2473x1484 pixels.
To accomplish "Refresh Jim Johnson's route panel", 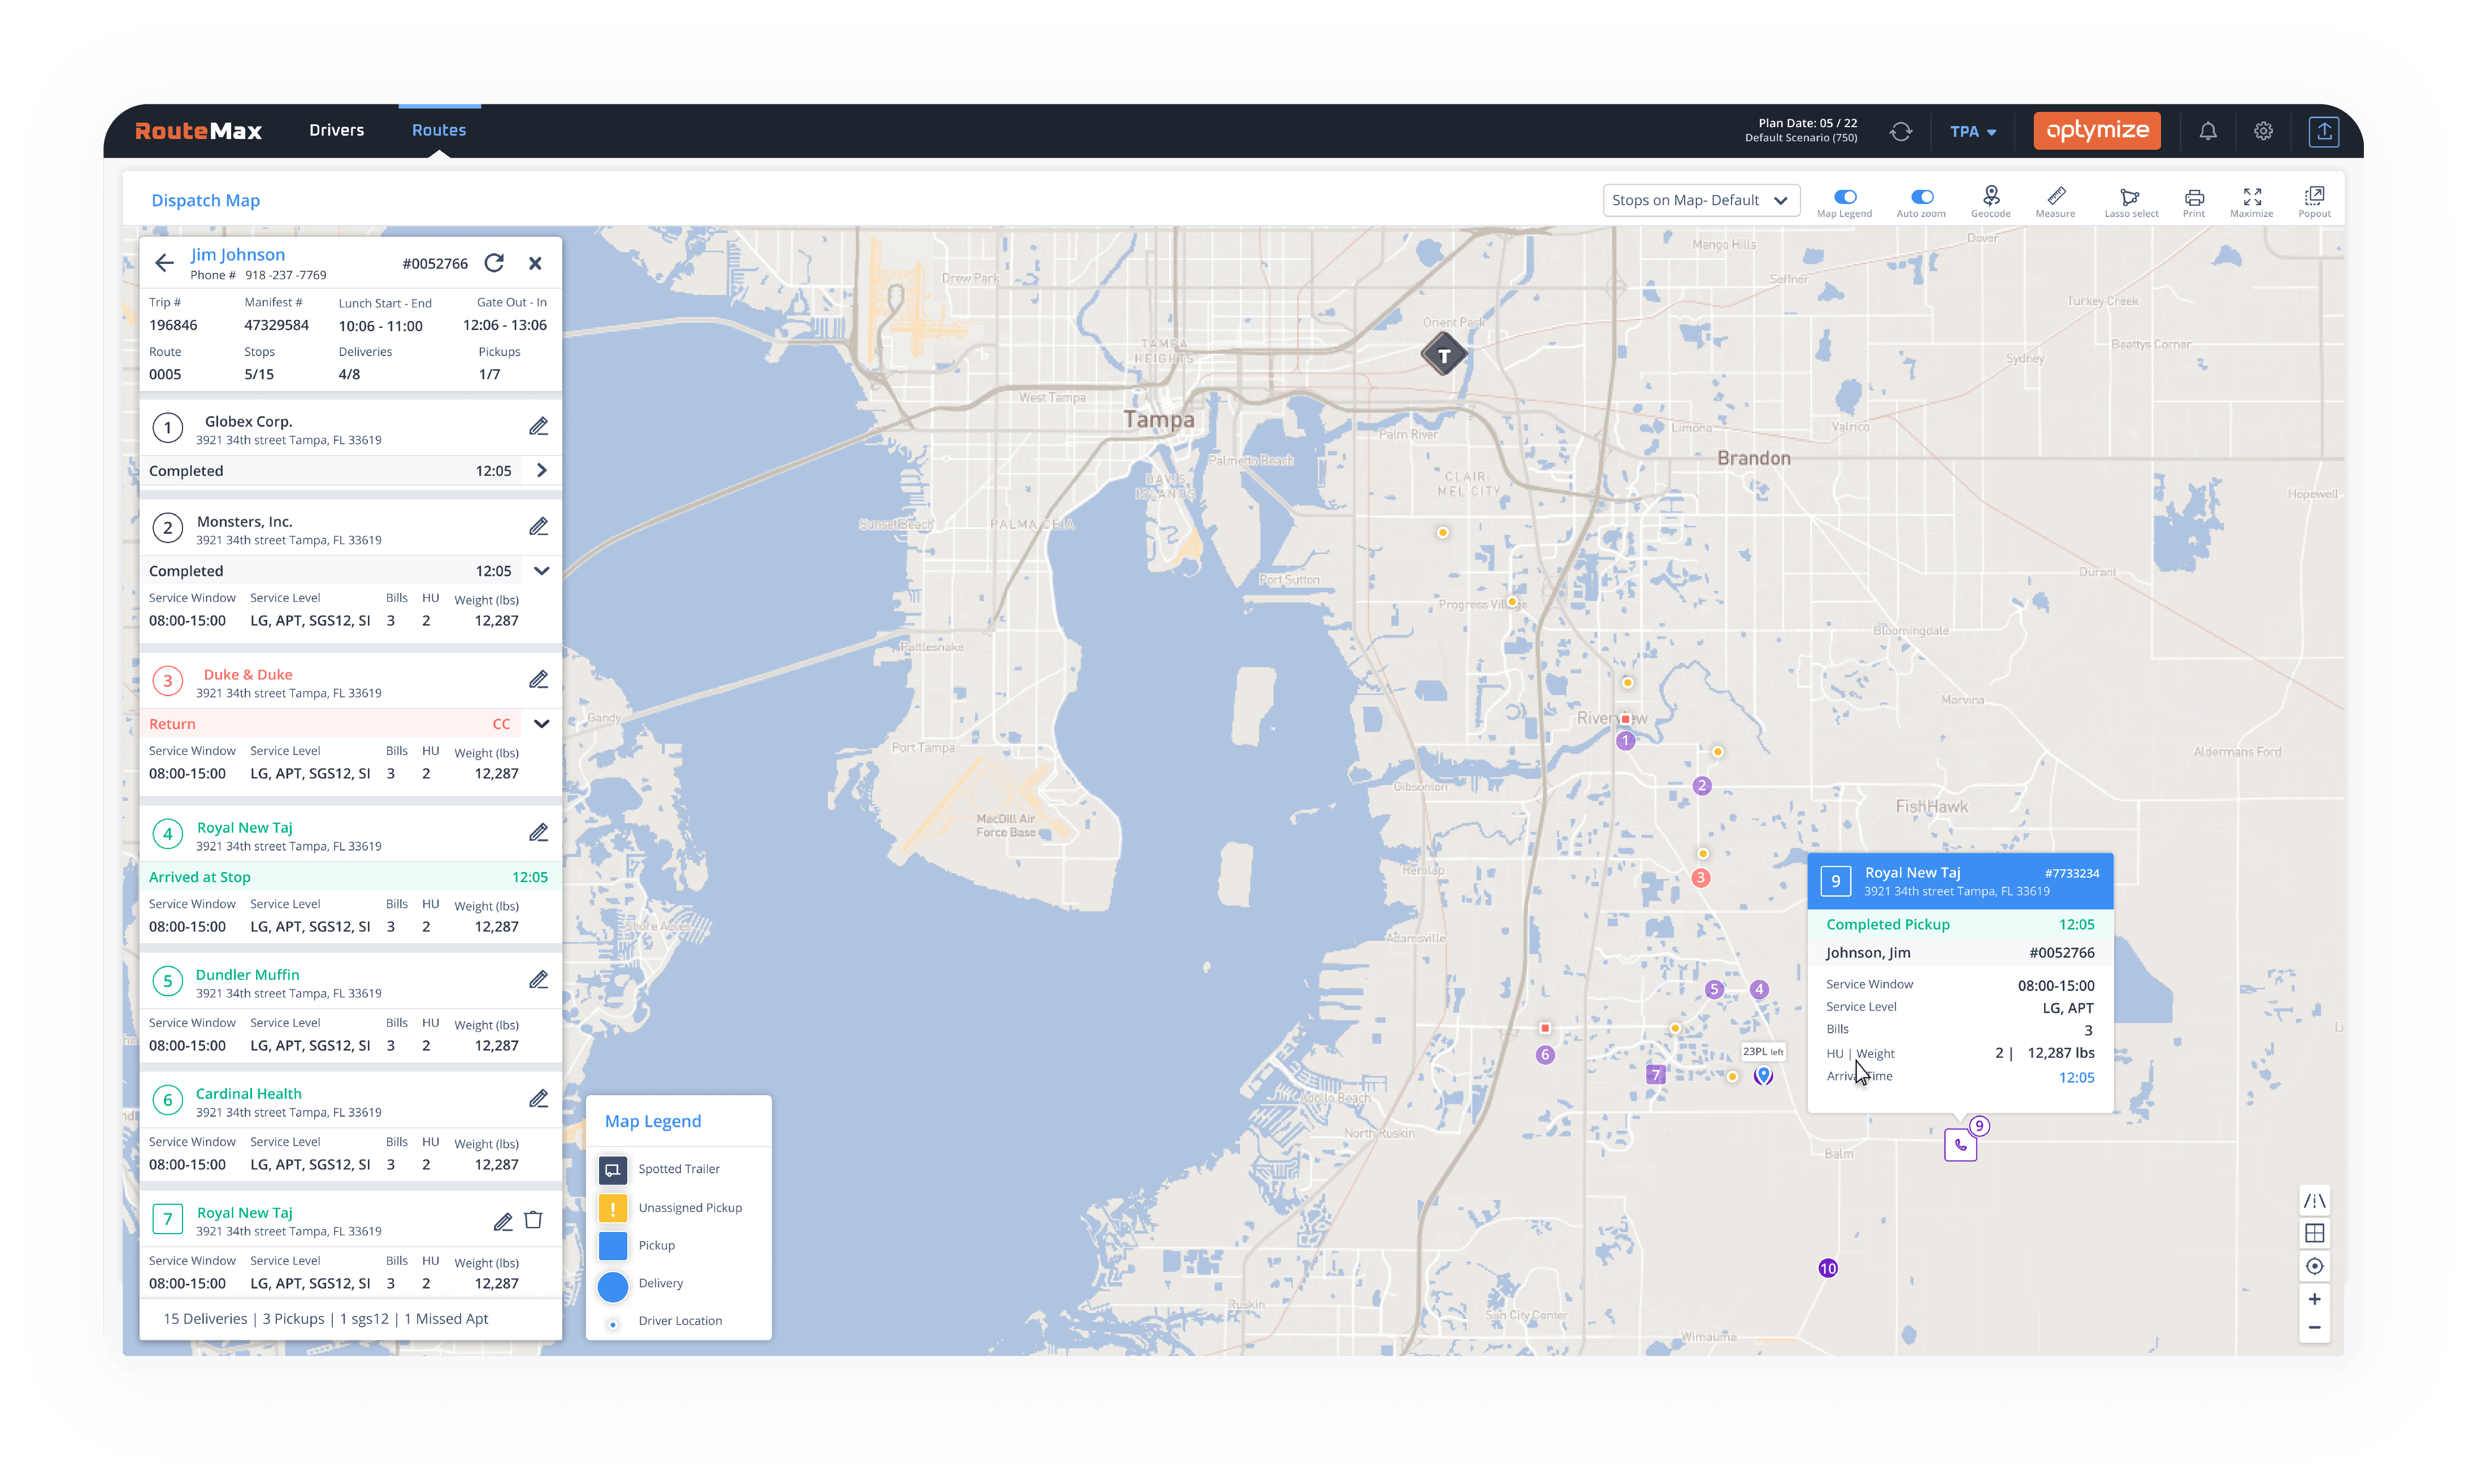I will click(494, 263).
